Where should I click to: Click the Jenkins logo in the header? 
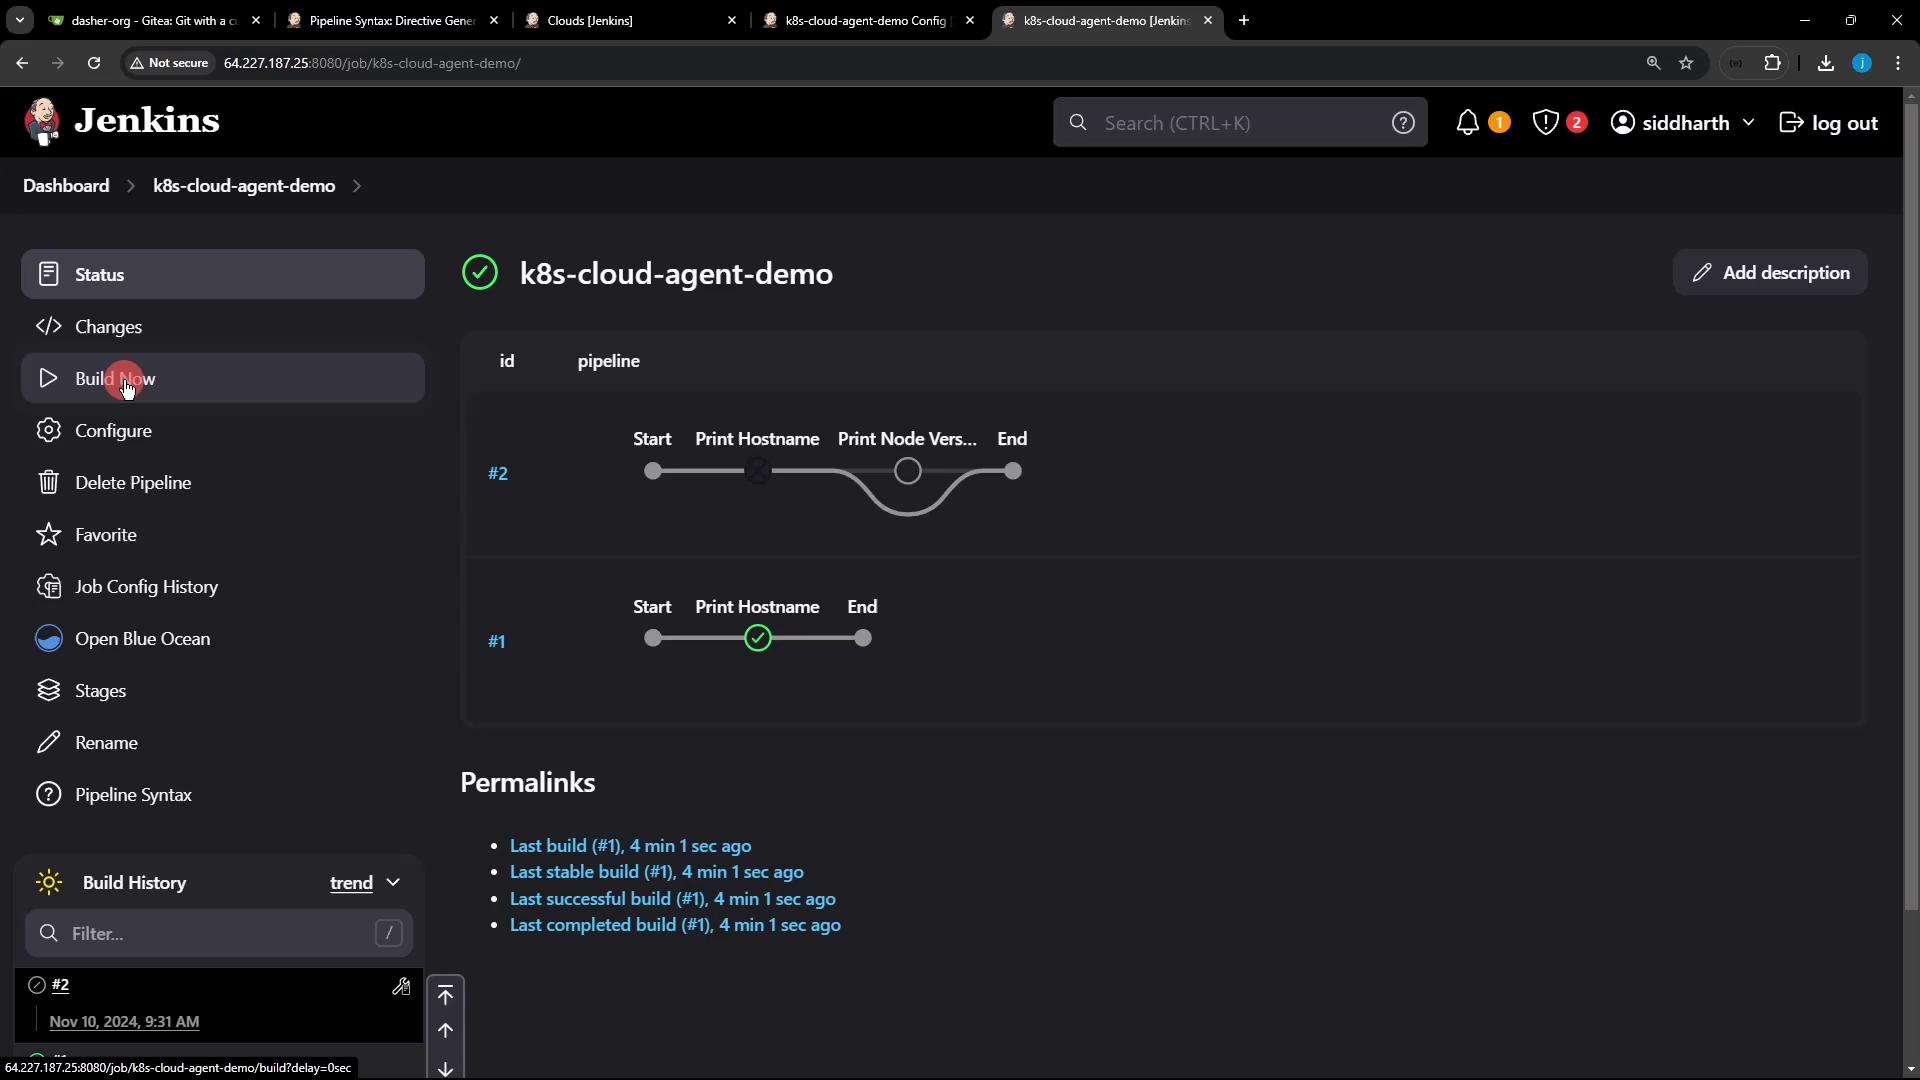pos(122,122)
